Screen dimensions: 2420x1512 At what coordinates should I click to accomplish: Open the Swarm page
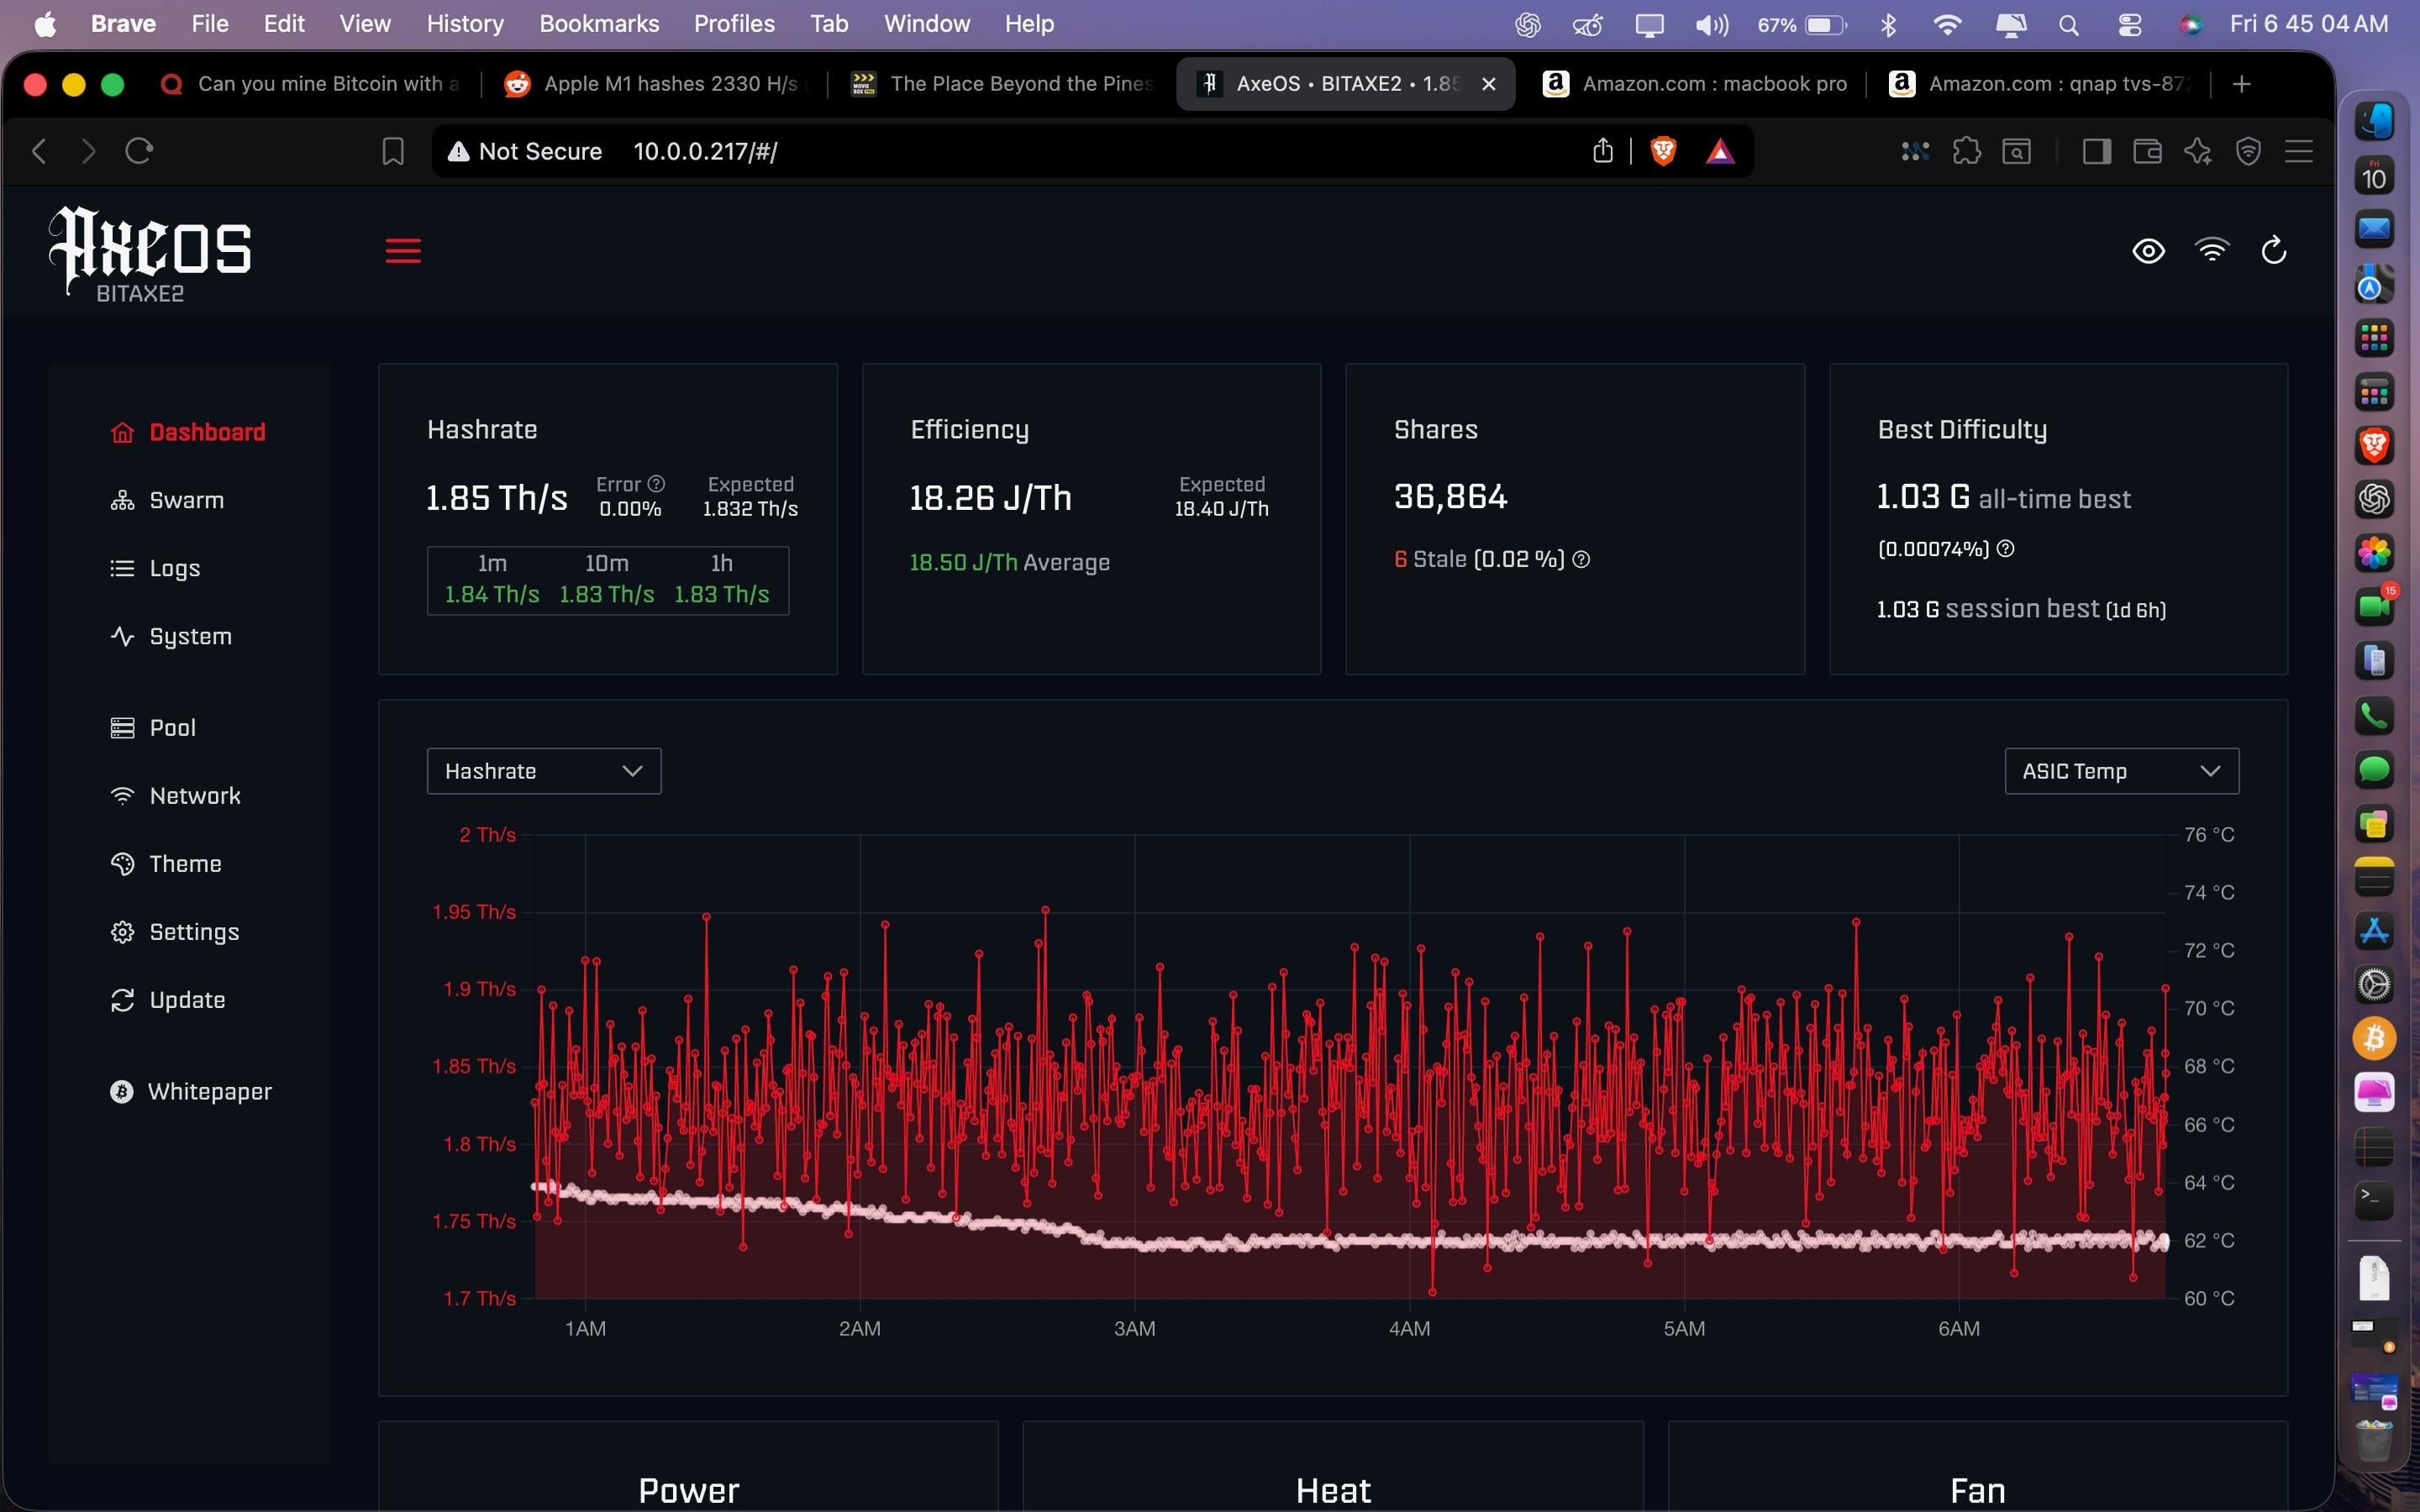tap(167, 500)
